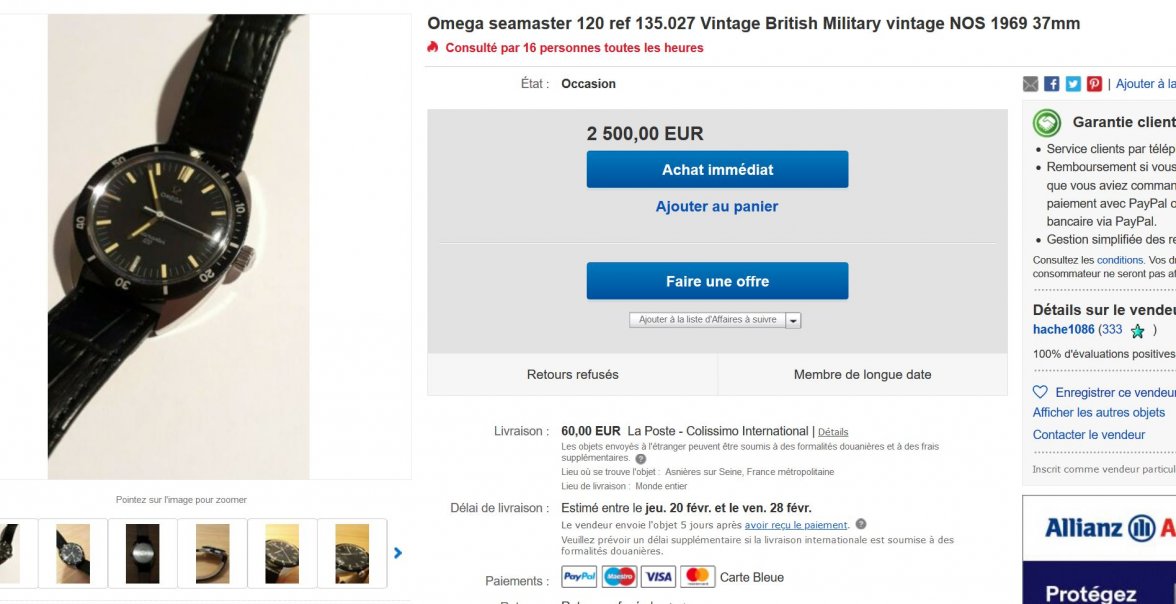Click the main Omega watch photo

(x=178, y=246)
